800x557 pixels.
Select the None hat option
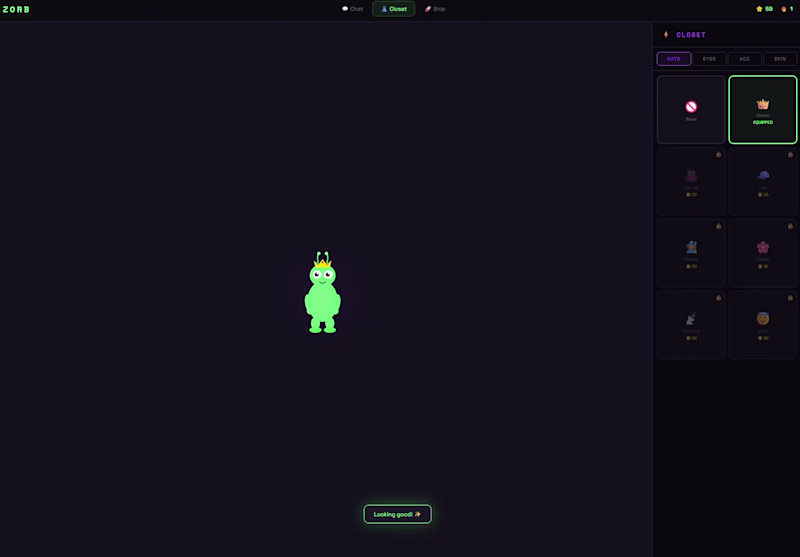click(691, 110)
